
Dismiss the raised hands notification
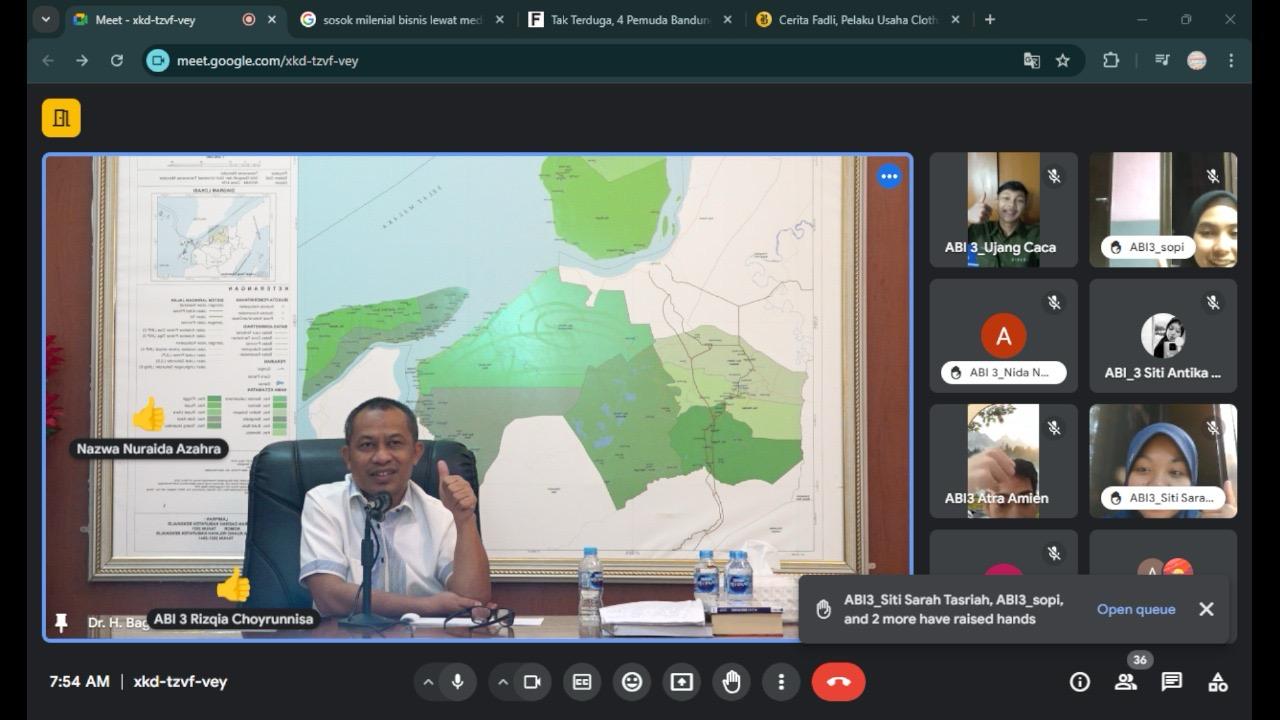click(x=1207, y=609)
